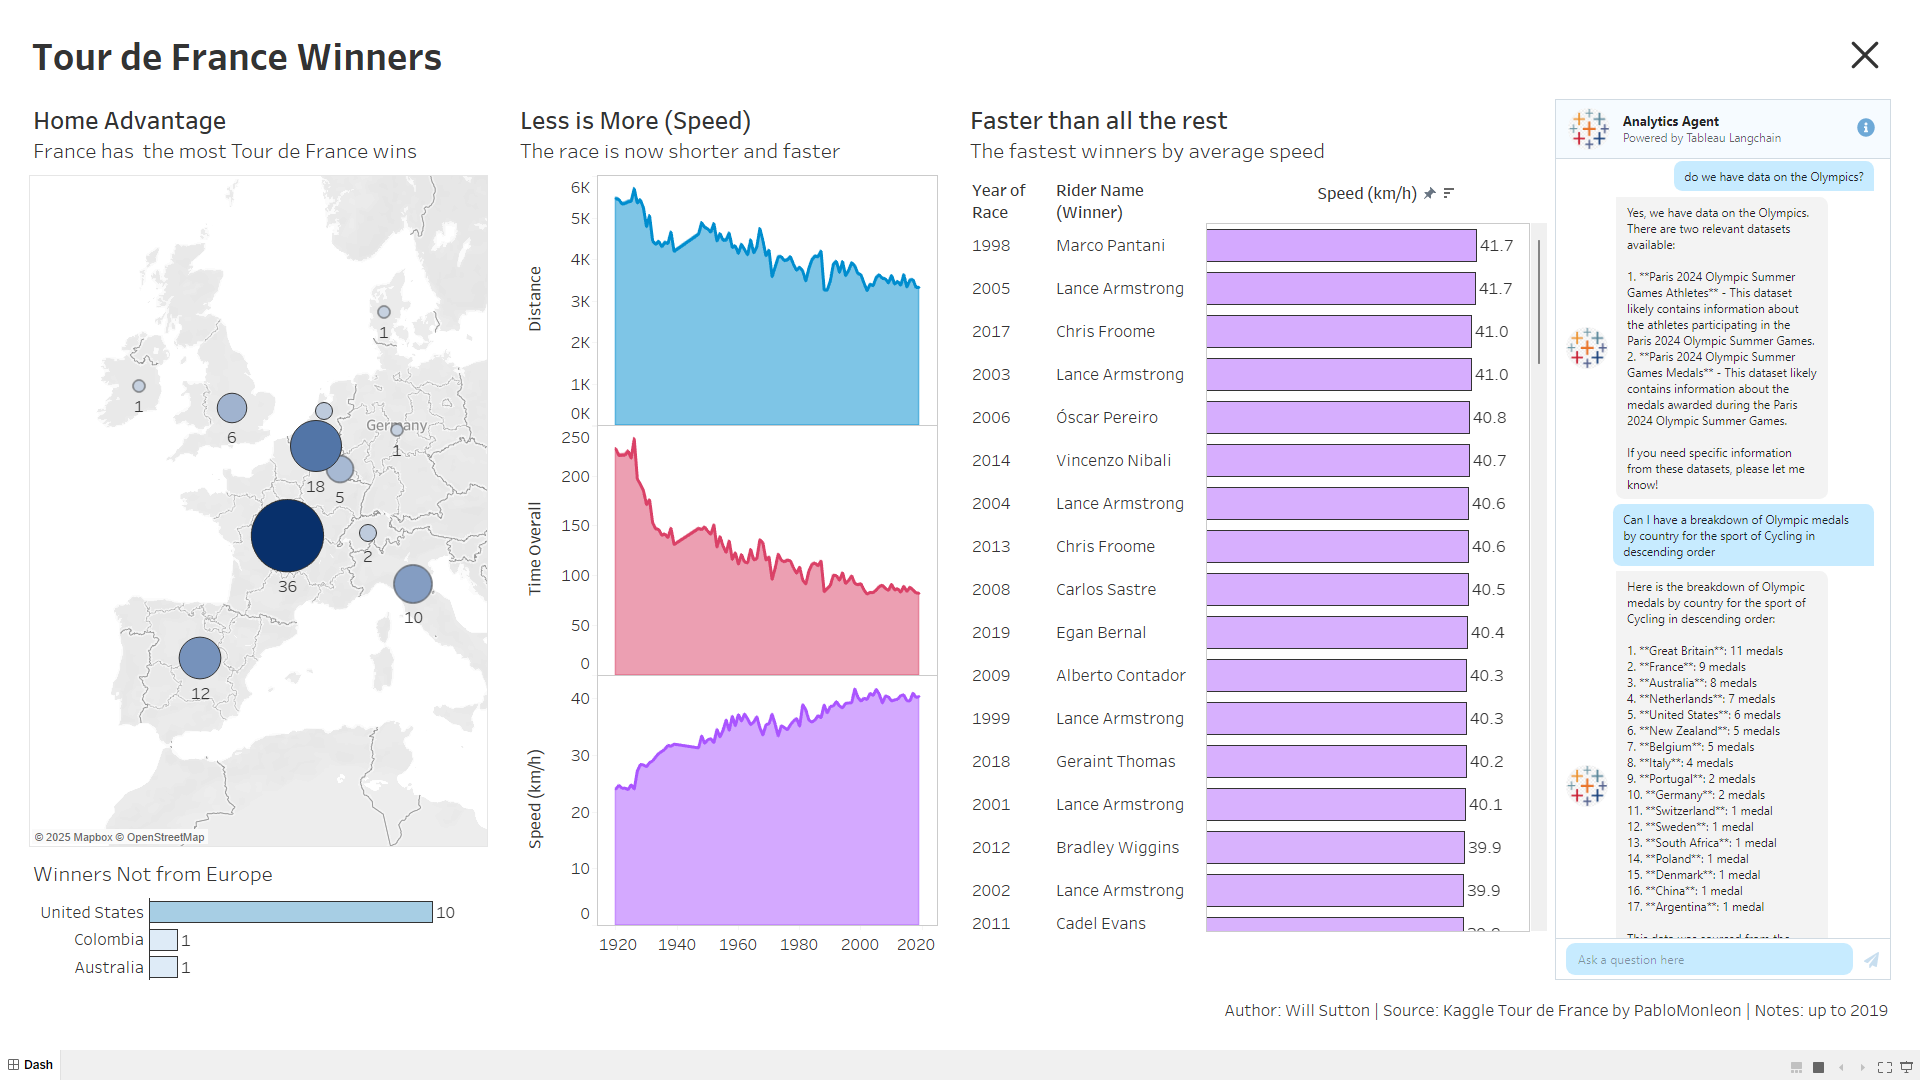
Task: Select the France bubble labeled 36 on the map
Action: click(x=287, y=536)
